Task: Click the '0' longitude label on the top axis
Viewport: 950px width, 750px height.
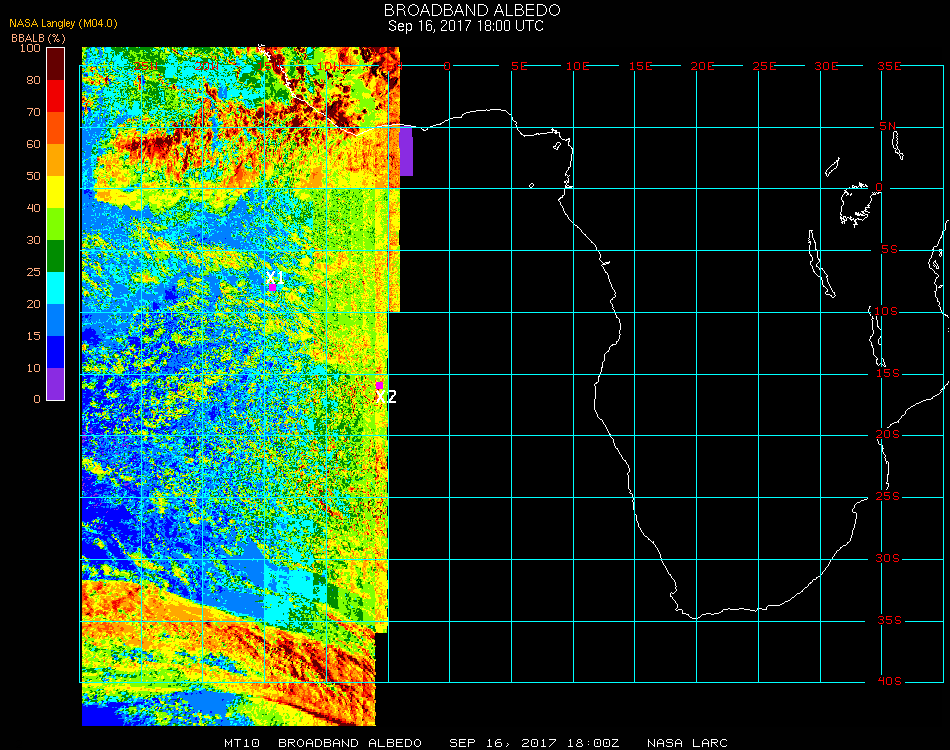Action: [447, 66]
